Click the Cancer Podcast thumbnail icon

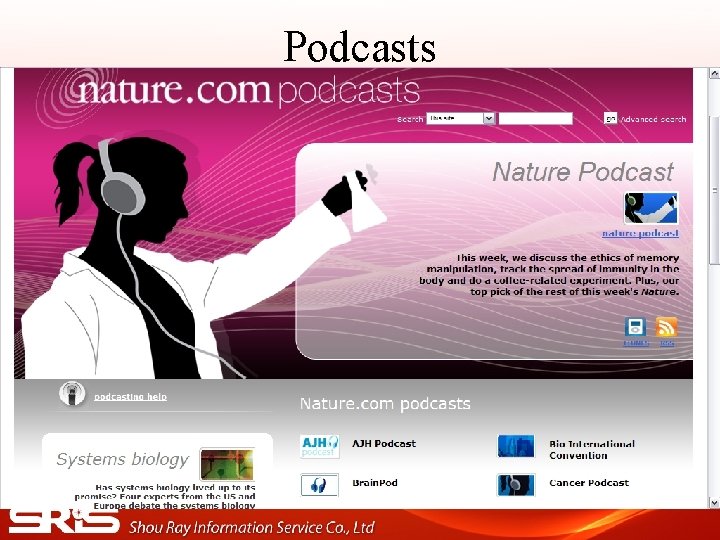(516, 485)
